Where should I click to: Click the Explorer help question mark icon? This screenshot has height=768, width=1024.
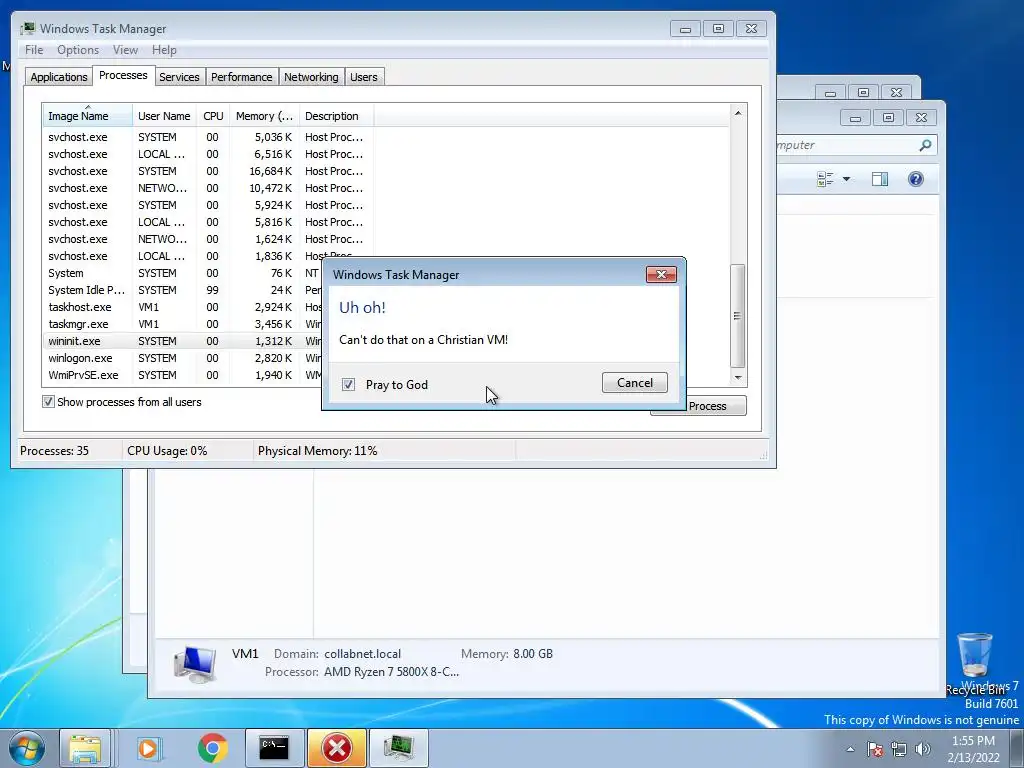916,179
